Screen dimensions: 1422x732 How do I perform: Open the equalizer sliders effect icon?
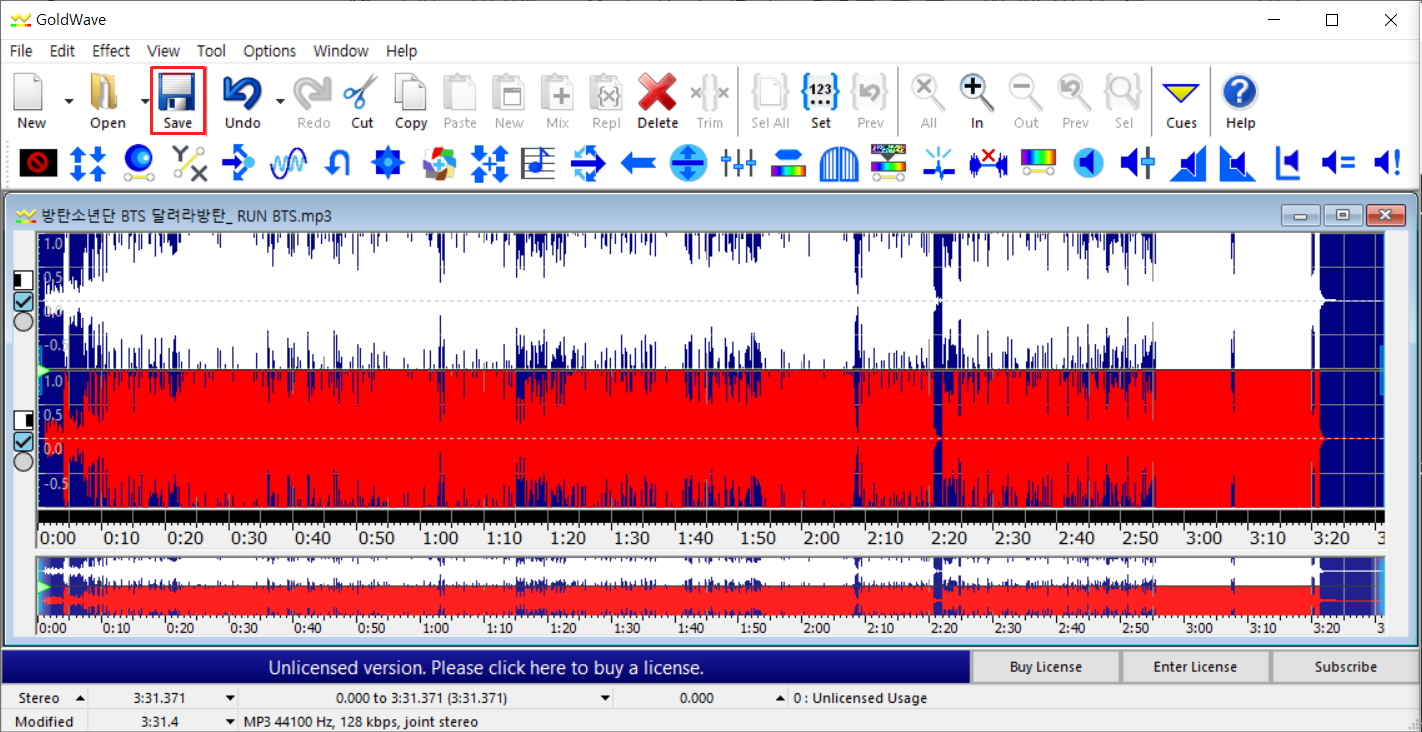coord(738,162)
